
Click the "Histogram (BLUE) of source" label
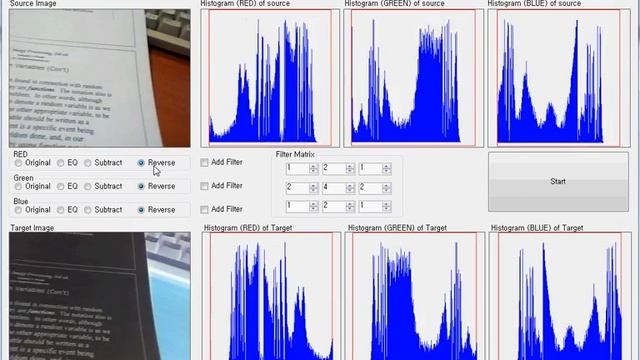point(534,4)
